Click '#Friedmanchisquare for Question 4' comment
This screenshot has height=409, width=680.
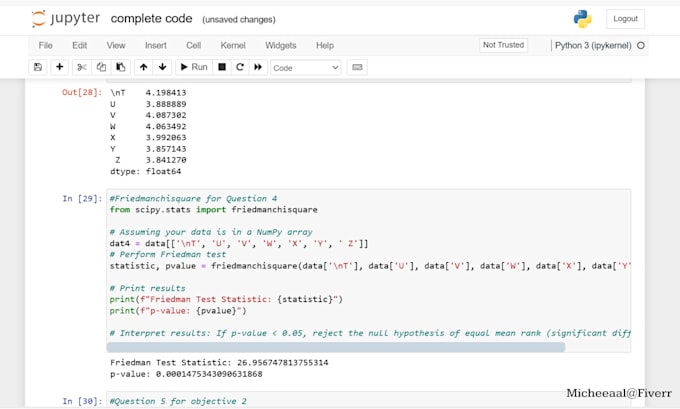click(x=193, y=199)
